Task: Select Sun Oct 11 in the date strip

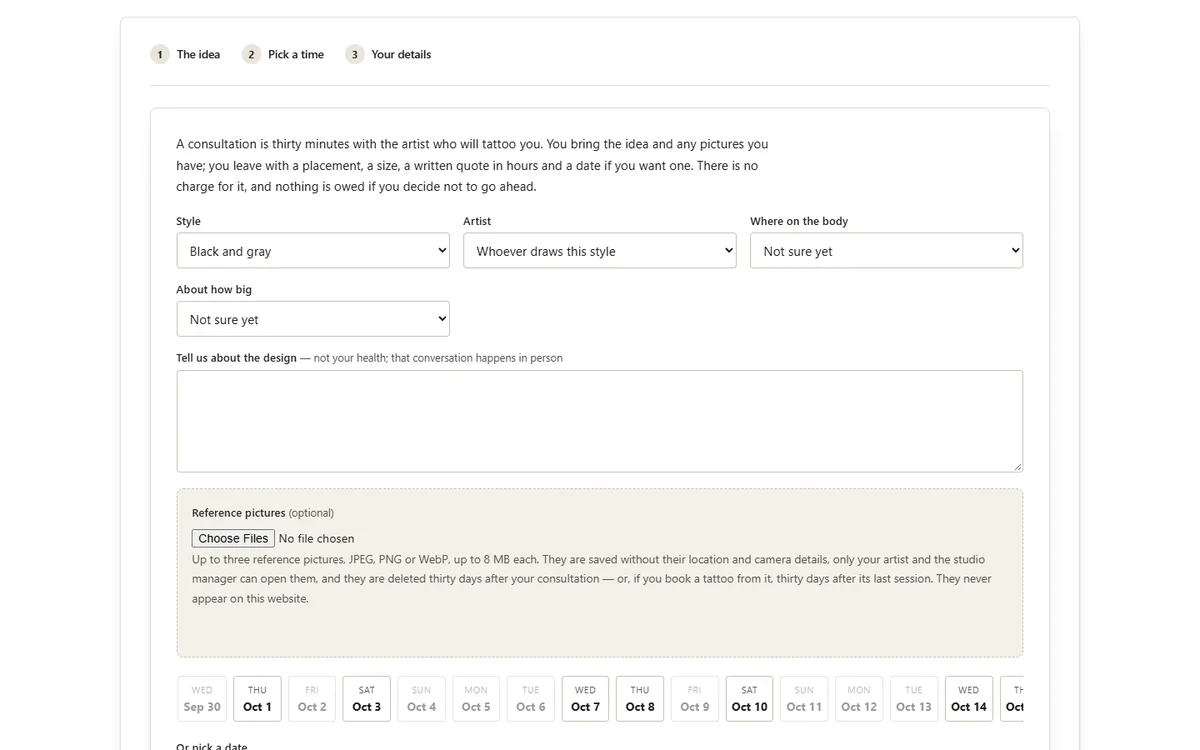Action: click(x=804, y=699)
